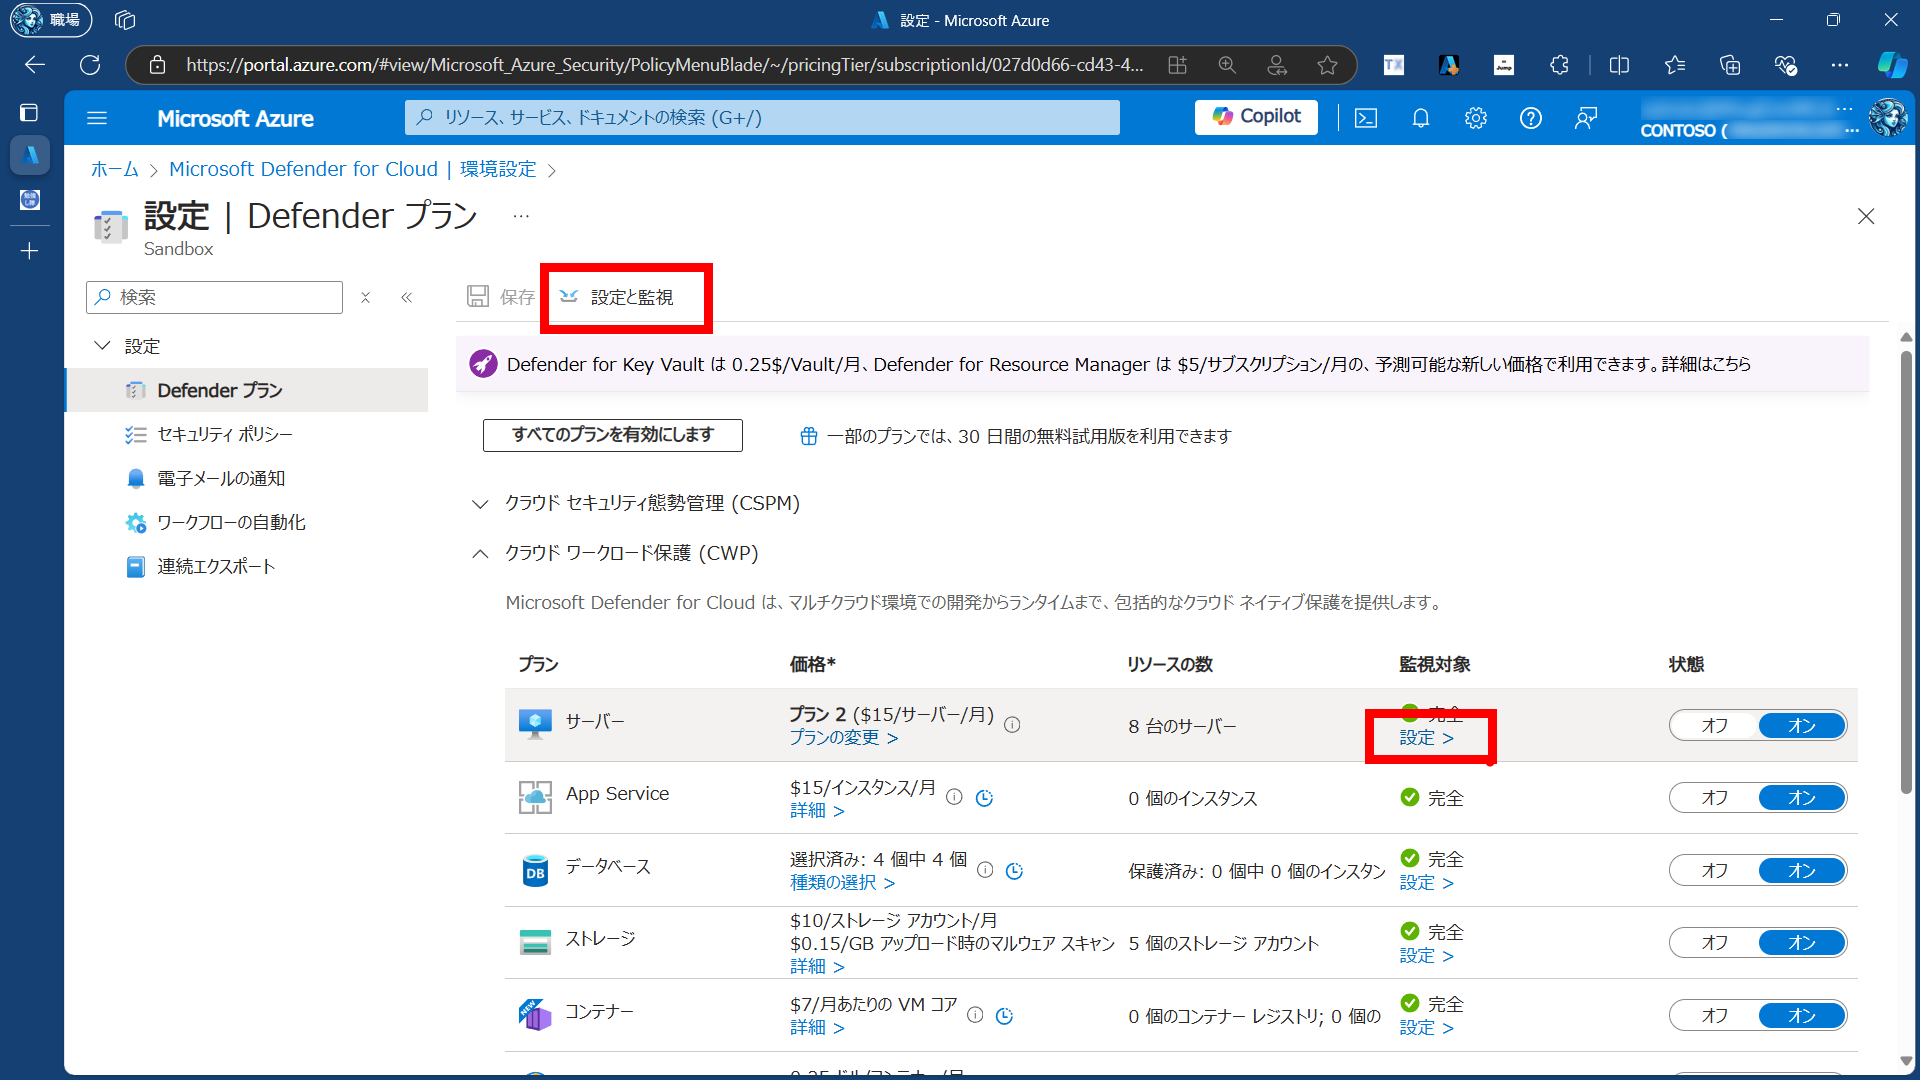This screenshot has width=1920, height=1080.
Task: Turn the App Service plan On
Action: coord(1802,798)
